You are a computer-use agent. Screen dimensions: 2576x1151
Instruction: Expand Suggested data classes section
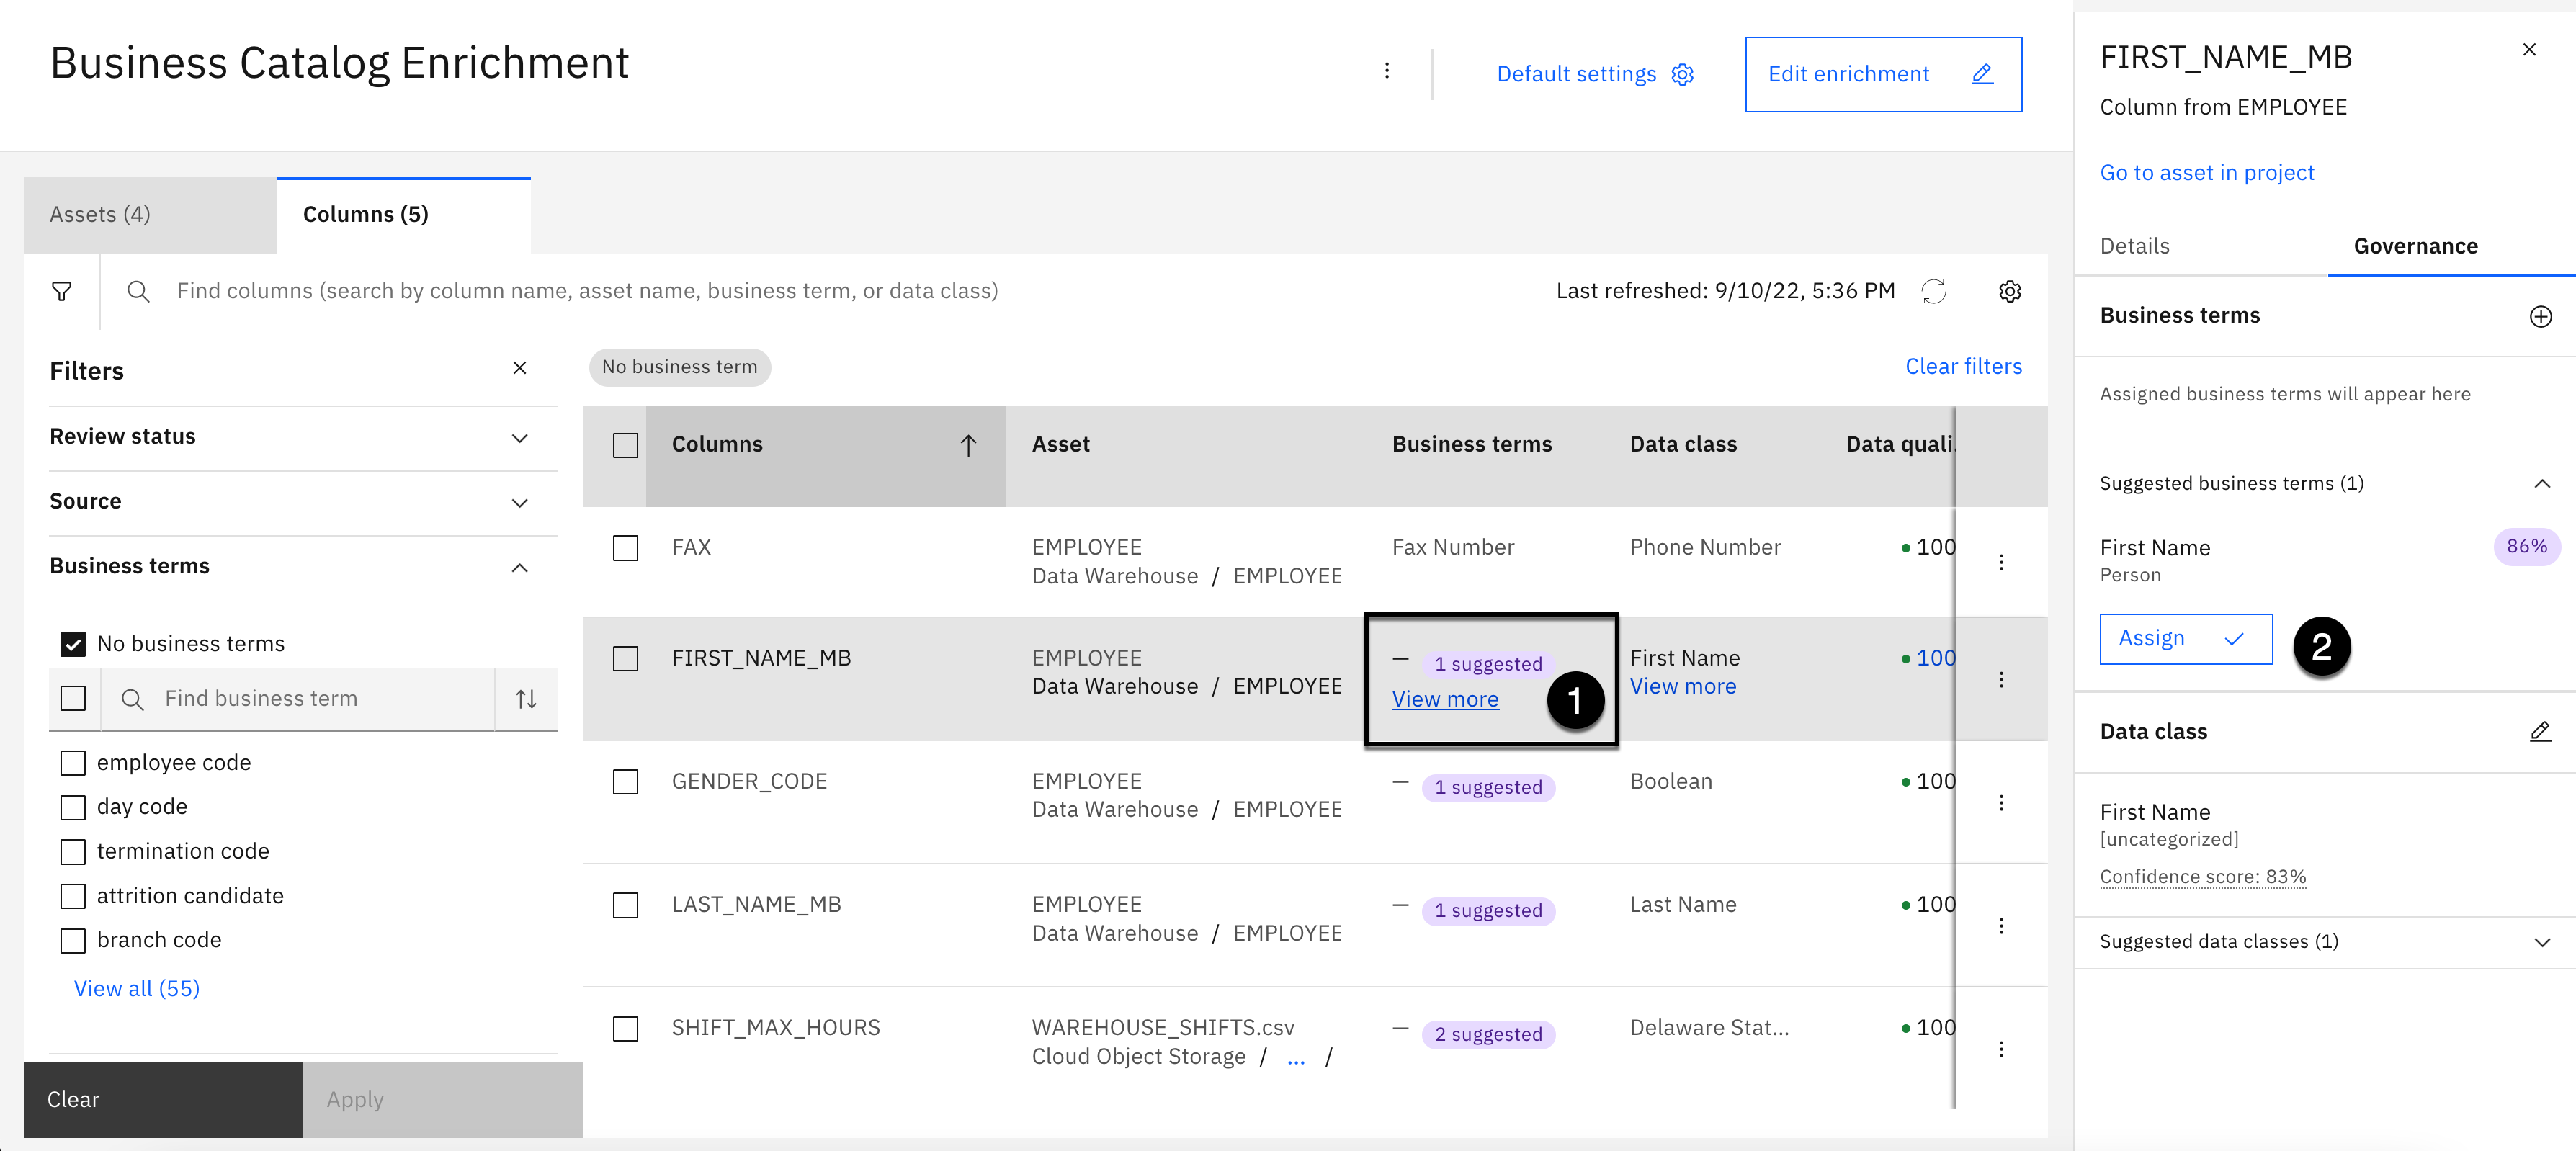(2541, 942)
